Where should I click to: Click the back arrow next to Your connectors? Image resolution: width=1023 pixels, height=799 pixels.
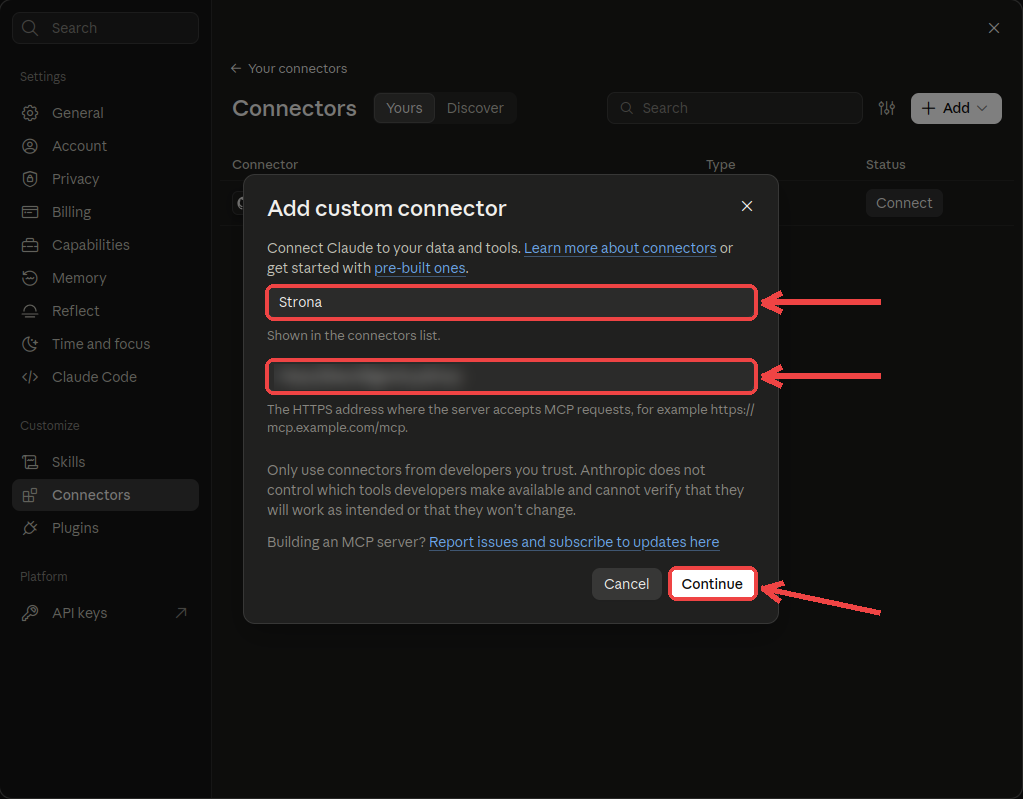coord(236,68)
